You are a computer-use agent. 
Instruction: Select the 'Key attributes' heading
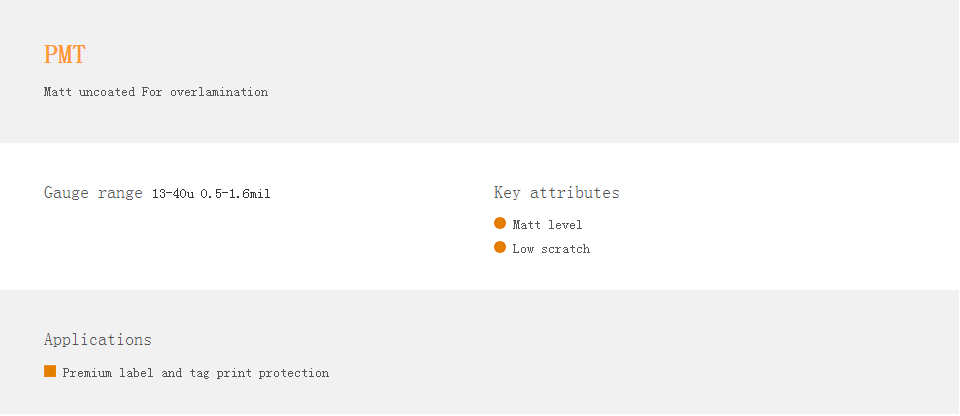(x=557, y=192)
